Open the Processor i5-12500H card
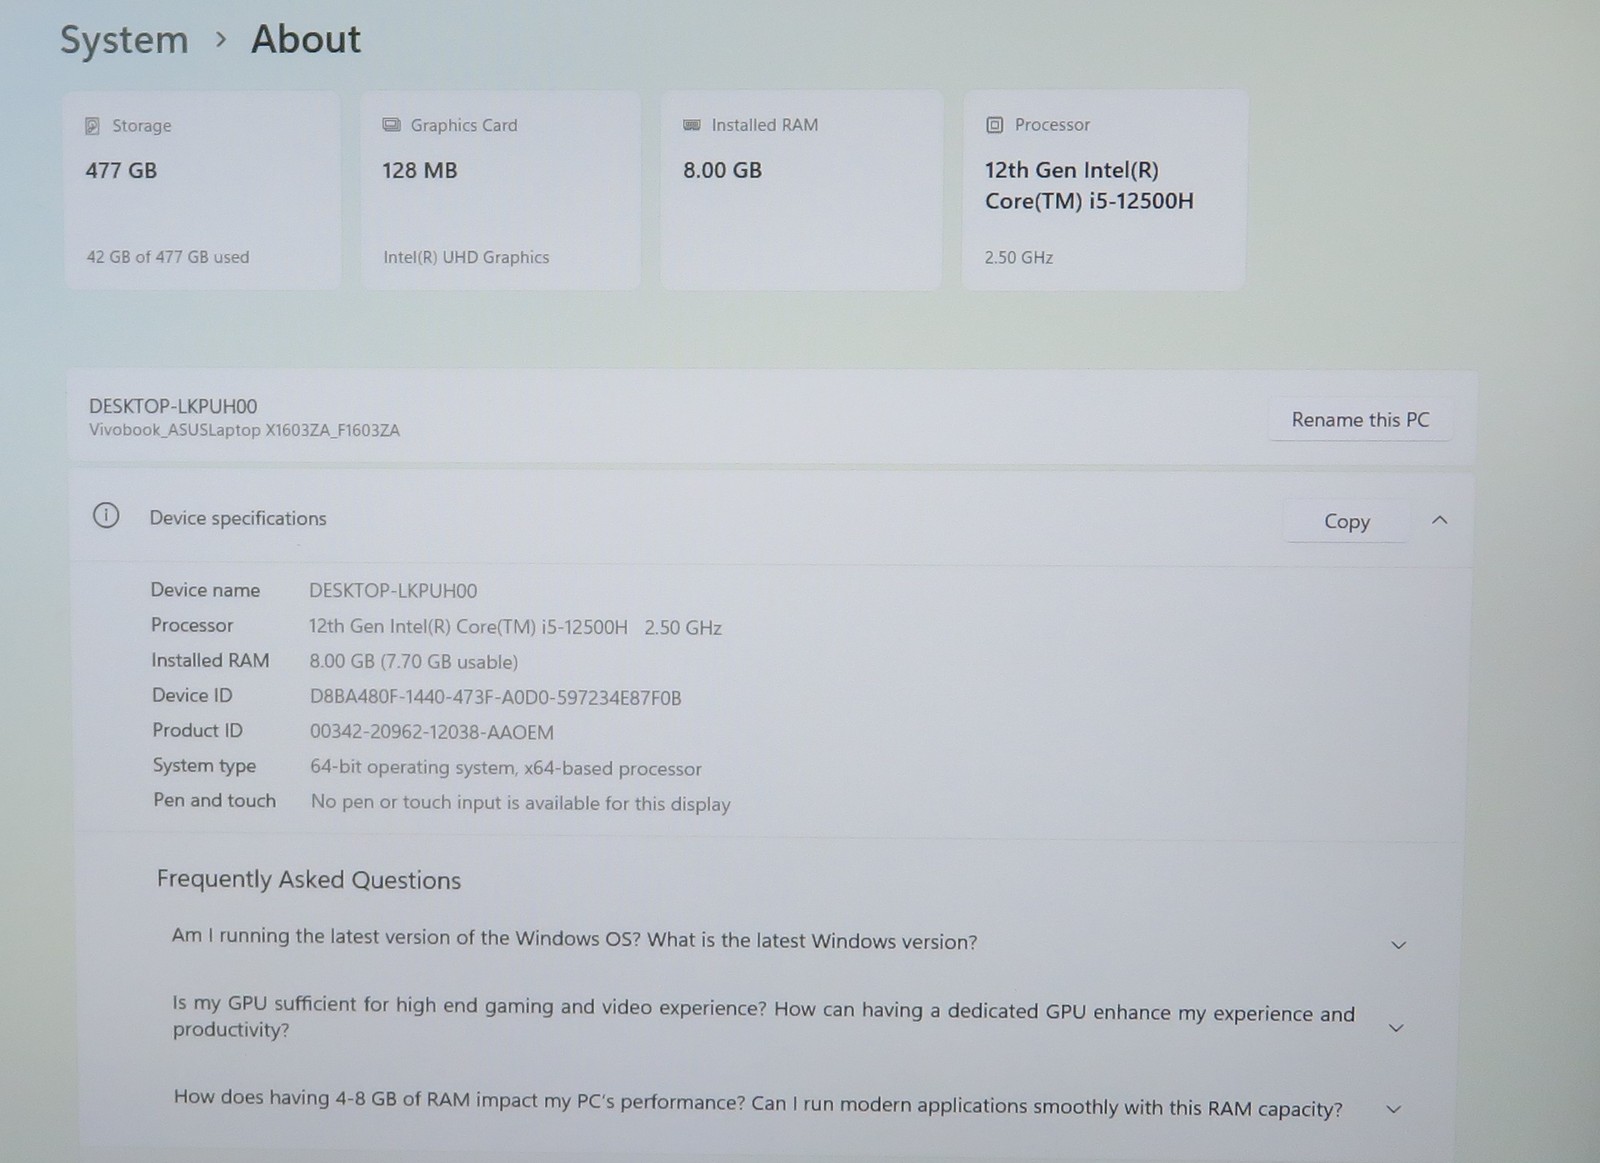Image resolution: width=1600 pixels, height=1163 pixels. click(1104, 191)
